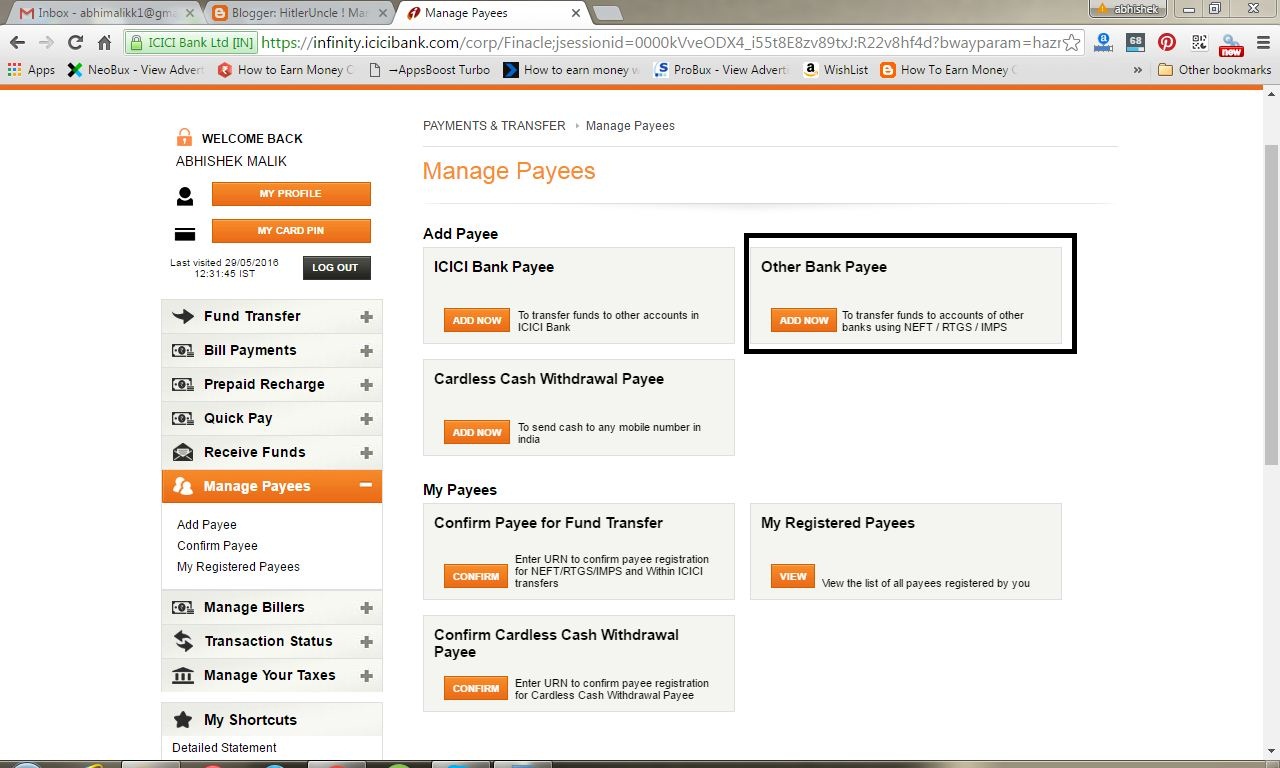Expand Prepaid Recharge with its plus sign

click(366, 385)
